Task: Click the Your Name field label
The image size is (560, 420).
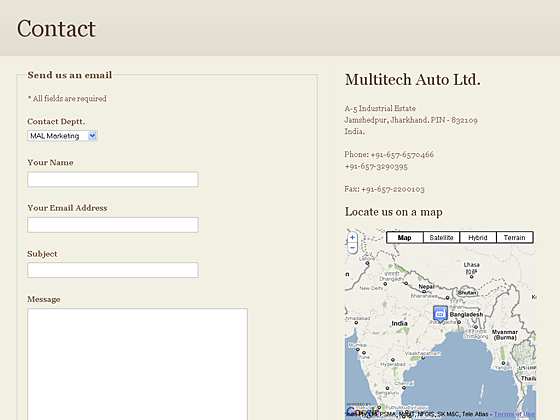Action: coord(50,162)
